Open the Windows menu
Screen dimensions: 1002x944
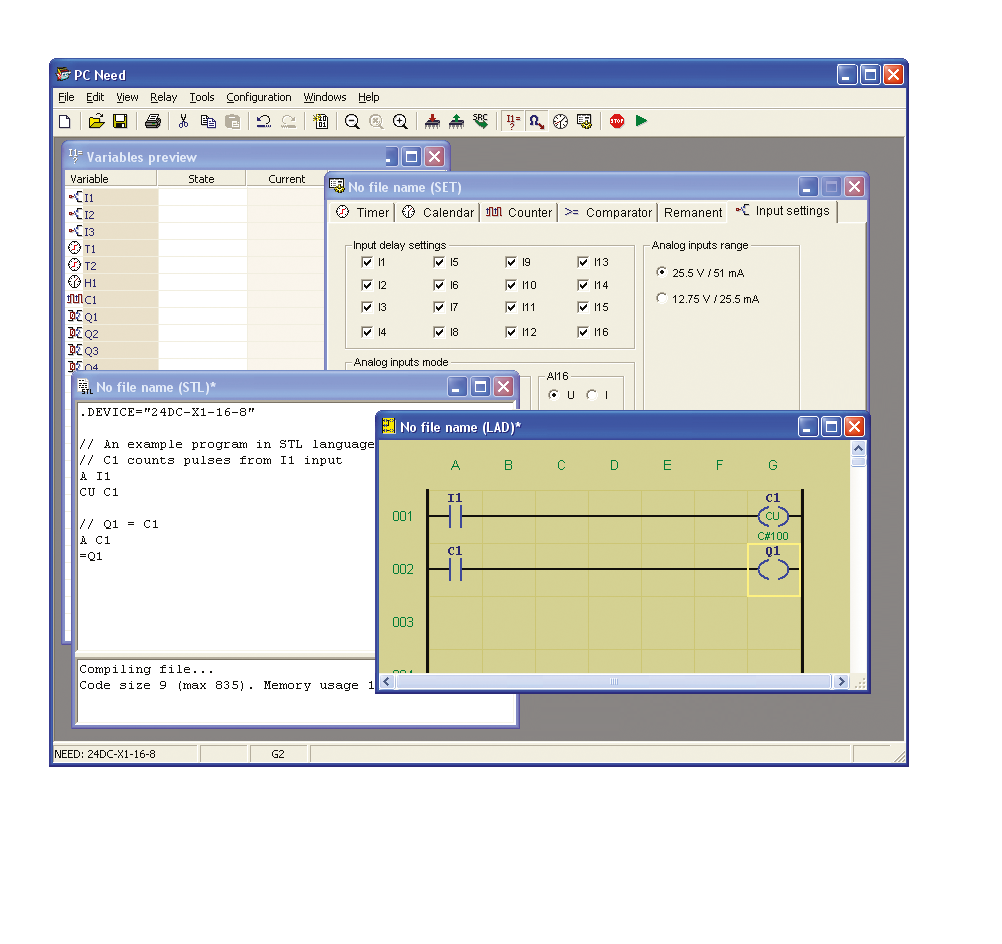tap(325, 97)
